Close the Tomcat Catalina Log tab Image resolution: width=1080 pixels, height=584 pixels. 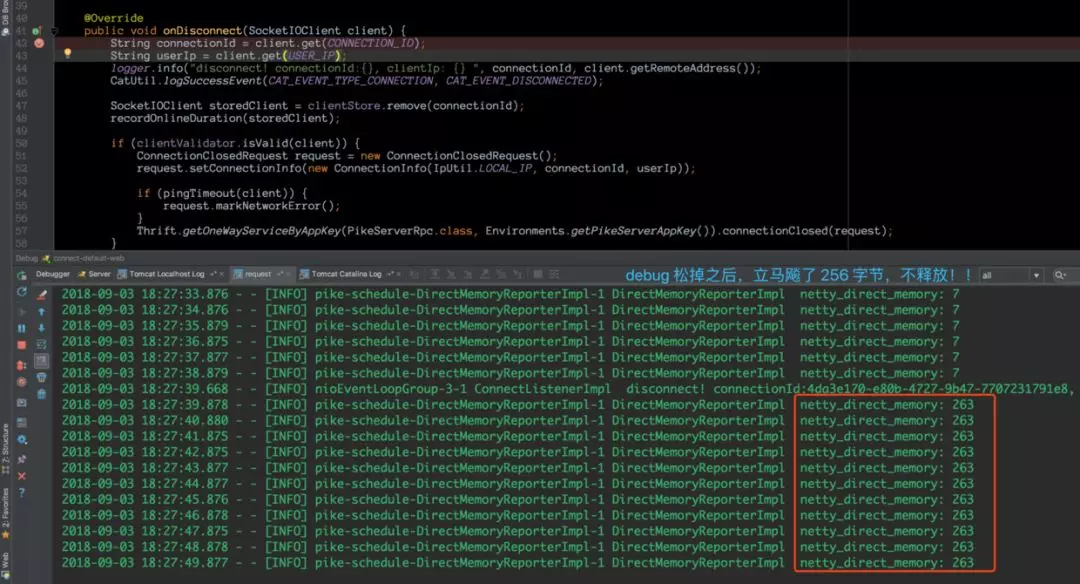(398, 274)
